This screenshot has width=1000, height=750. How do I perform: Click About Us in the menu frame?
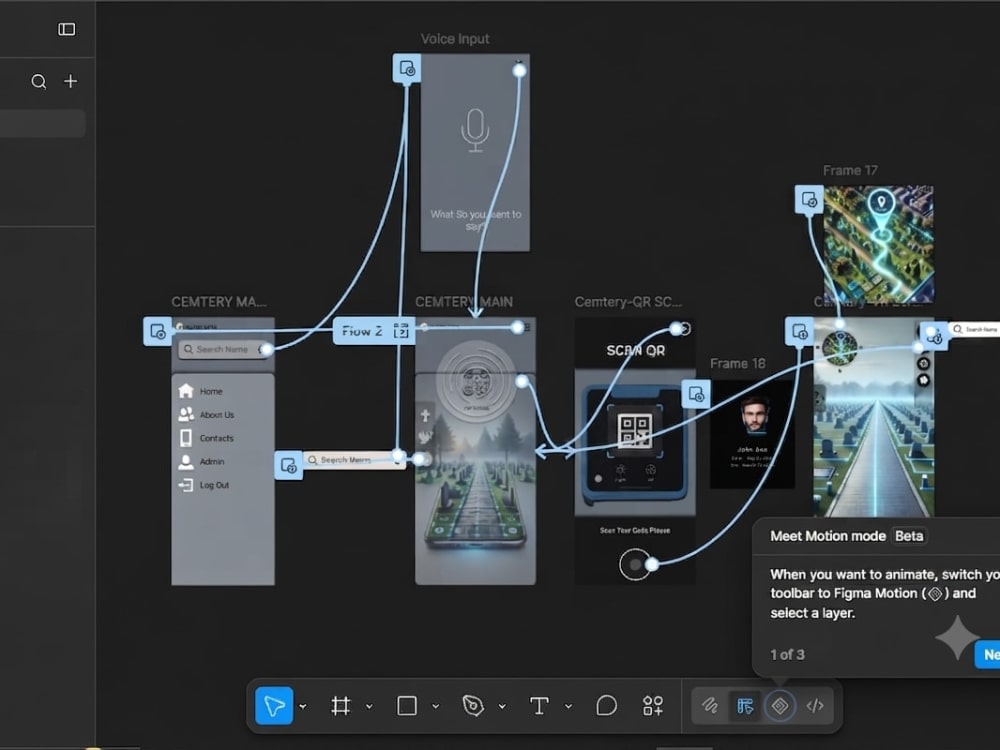217,415
